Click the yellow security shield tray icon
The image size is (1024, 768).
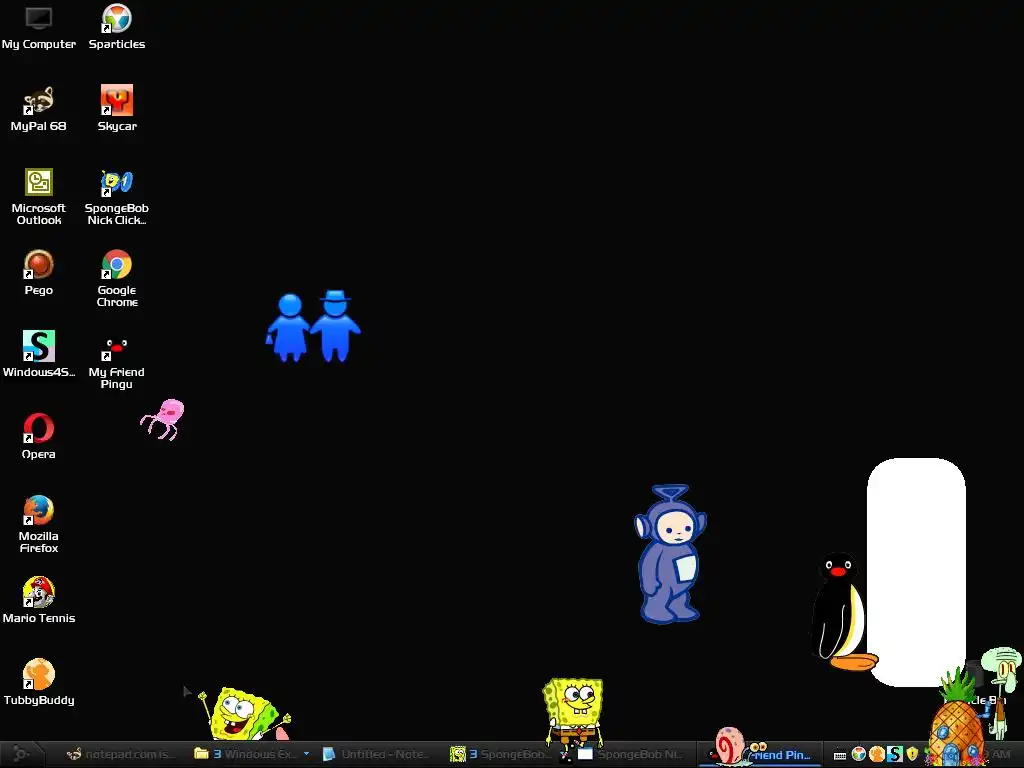[912, 755]
